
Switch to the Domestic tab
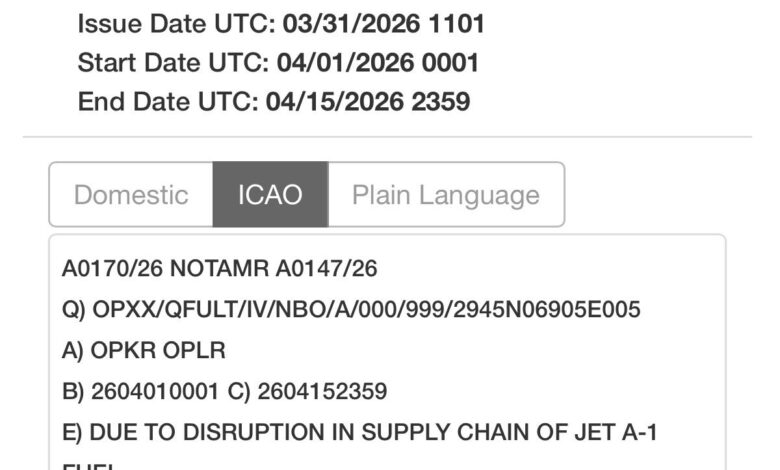[131, 195]
